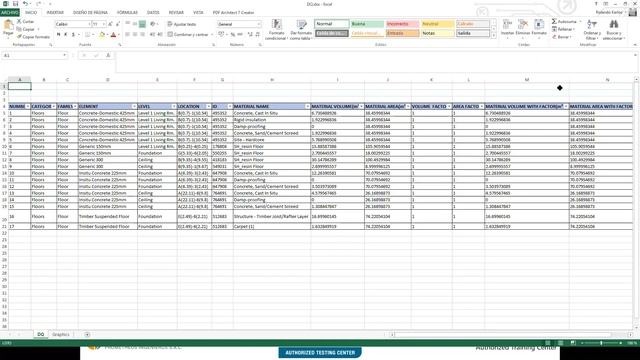Click the decrease font size icon
This screenshot has height=360, width=640.
coord(118,24)
